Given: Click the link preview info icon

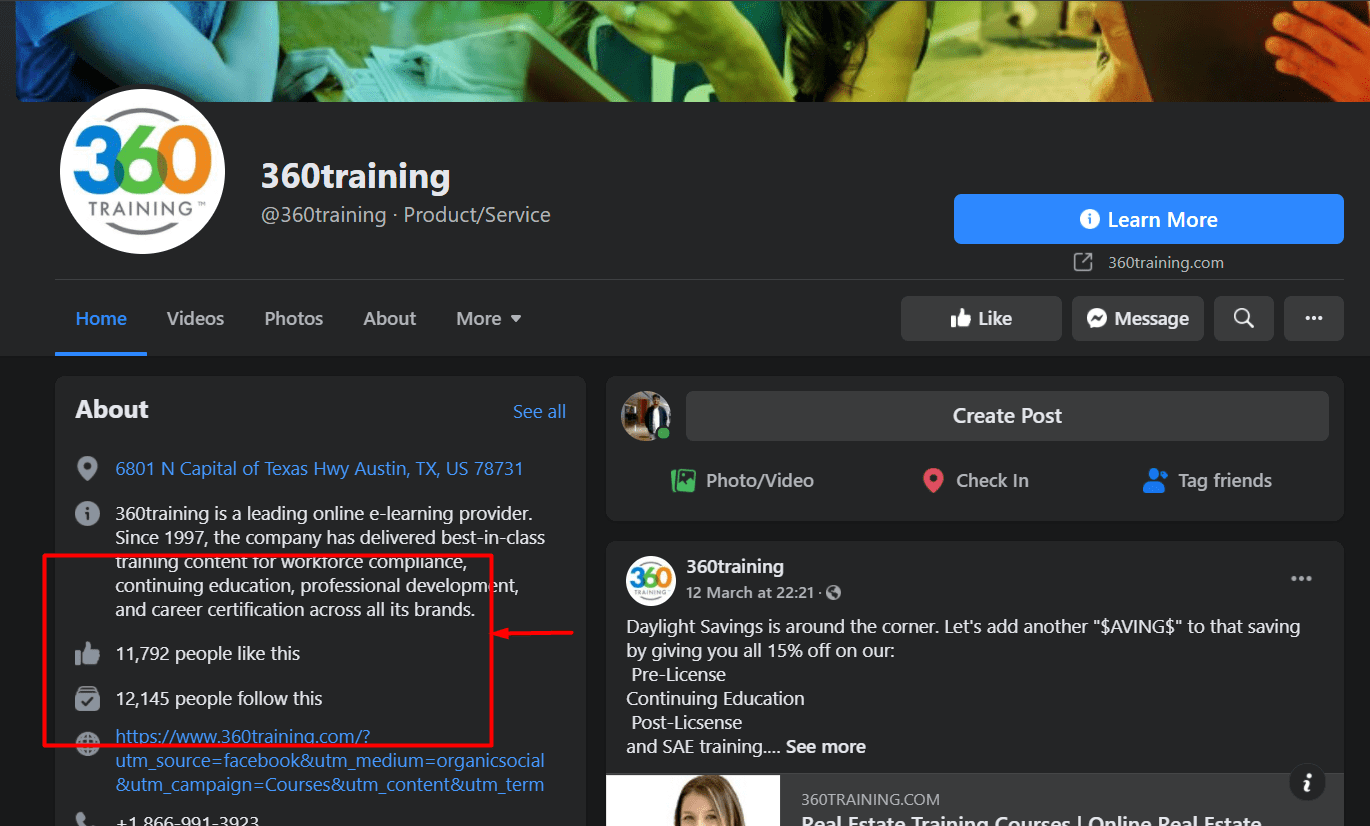Looking at the screenshot, I should [1307, 782].
